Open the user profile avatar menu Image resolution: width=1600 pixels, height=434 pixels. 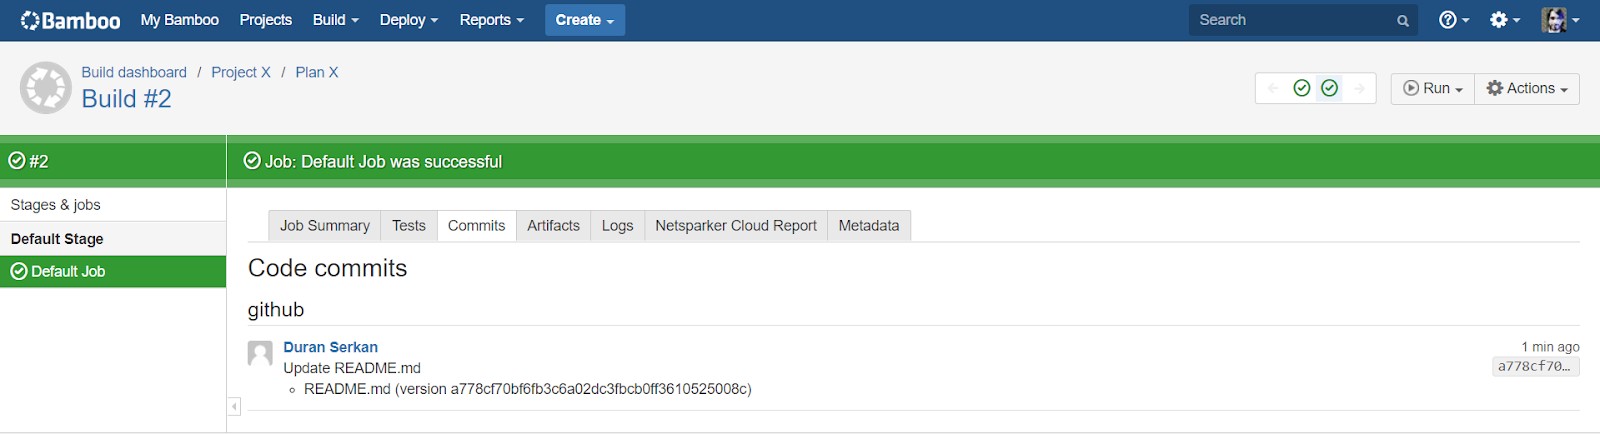click(x=1560, y=20)
